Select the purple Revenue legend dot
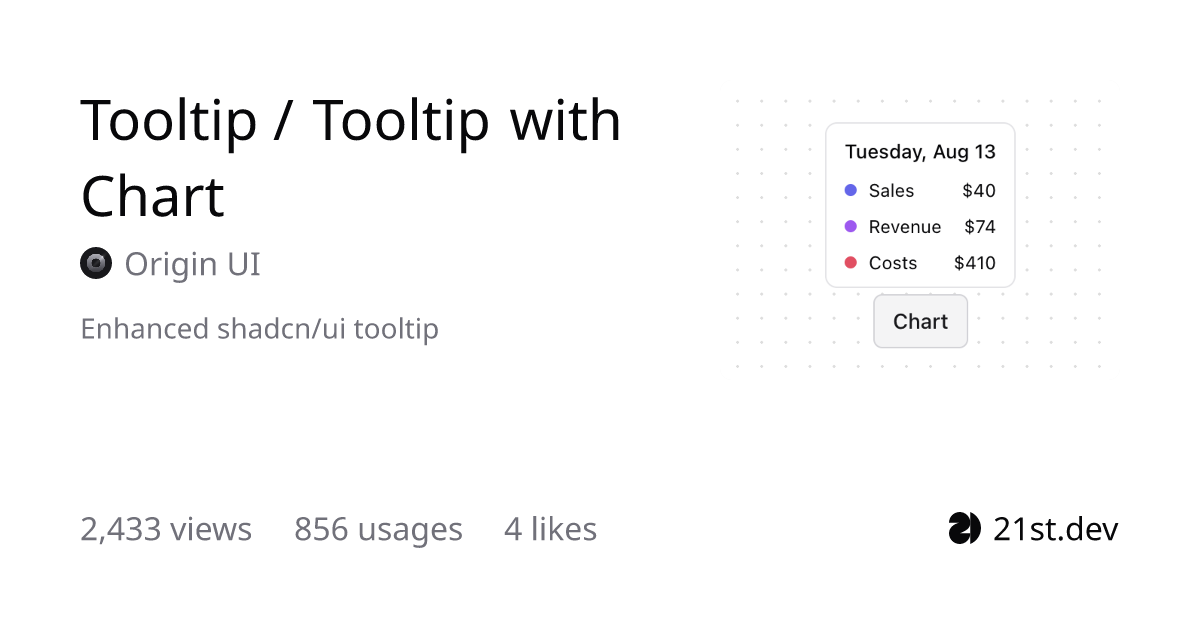Image resolution: width=1200 pixels, height=630 pixels. tap(851, 227)
